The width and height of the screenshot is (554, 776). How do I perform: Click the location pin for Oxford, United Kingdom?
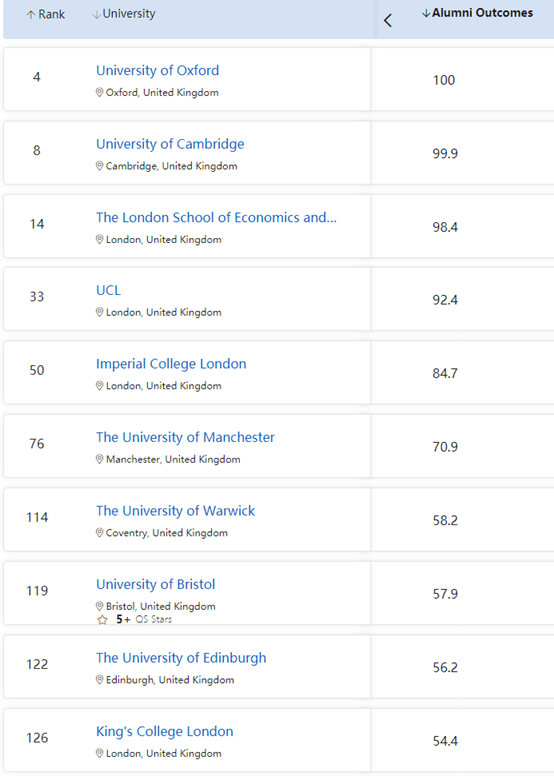click(x=100, y=93)
